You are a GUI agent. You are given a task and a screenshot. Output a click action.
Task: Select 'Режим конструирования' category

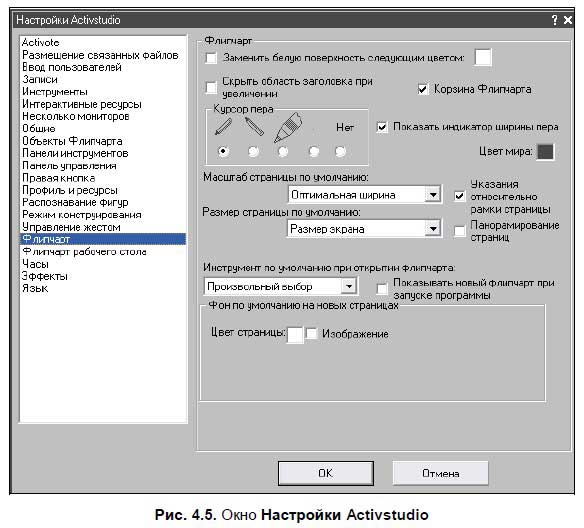82,214
